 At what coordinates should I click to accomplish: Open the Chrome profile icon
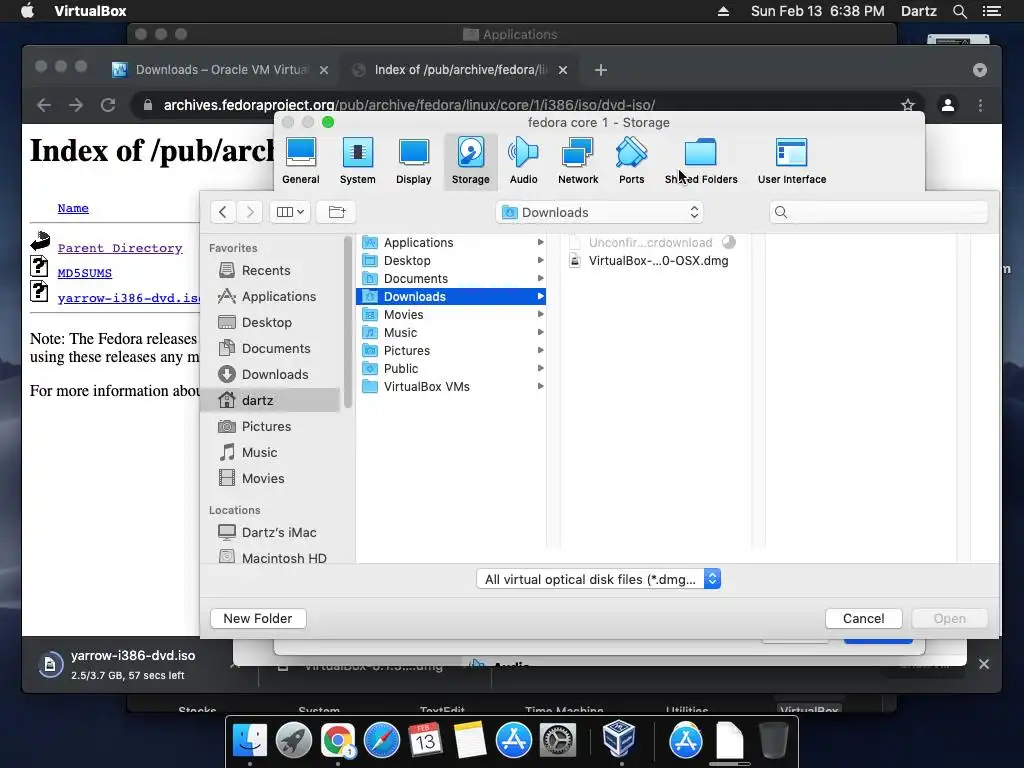click(x=948, y=105)
